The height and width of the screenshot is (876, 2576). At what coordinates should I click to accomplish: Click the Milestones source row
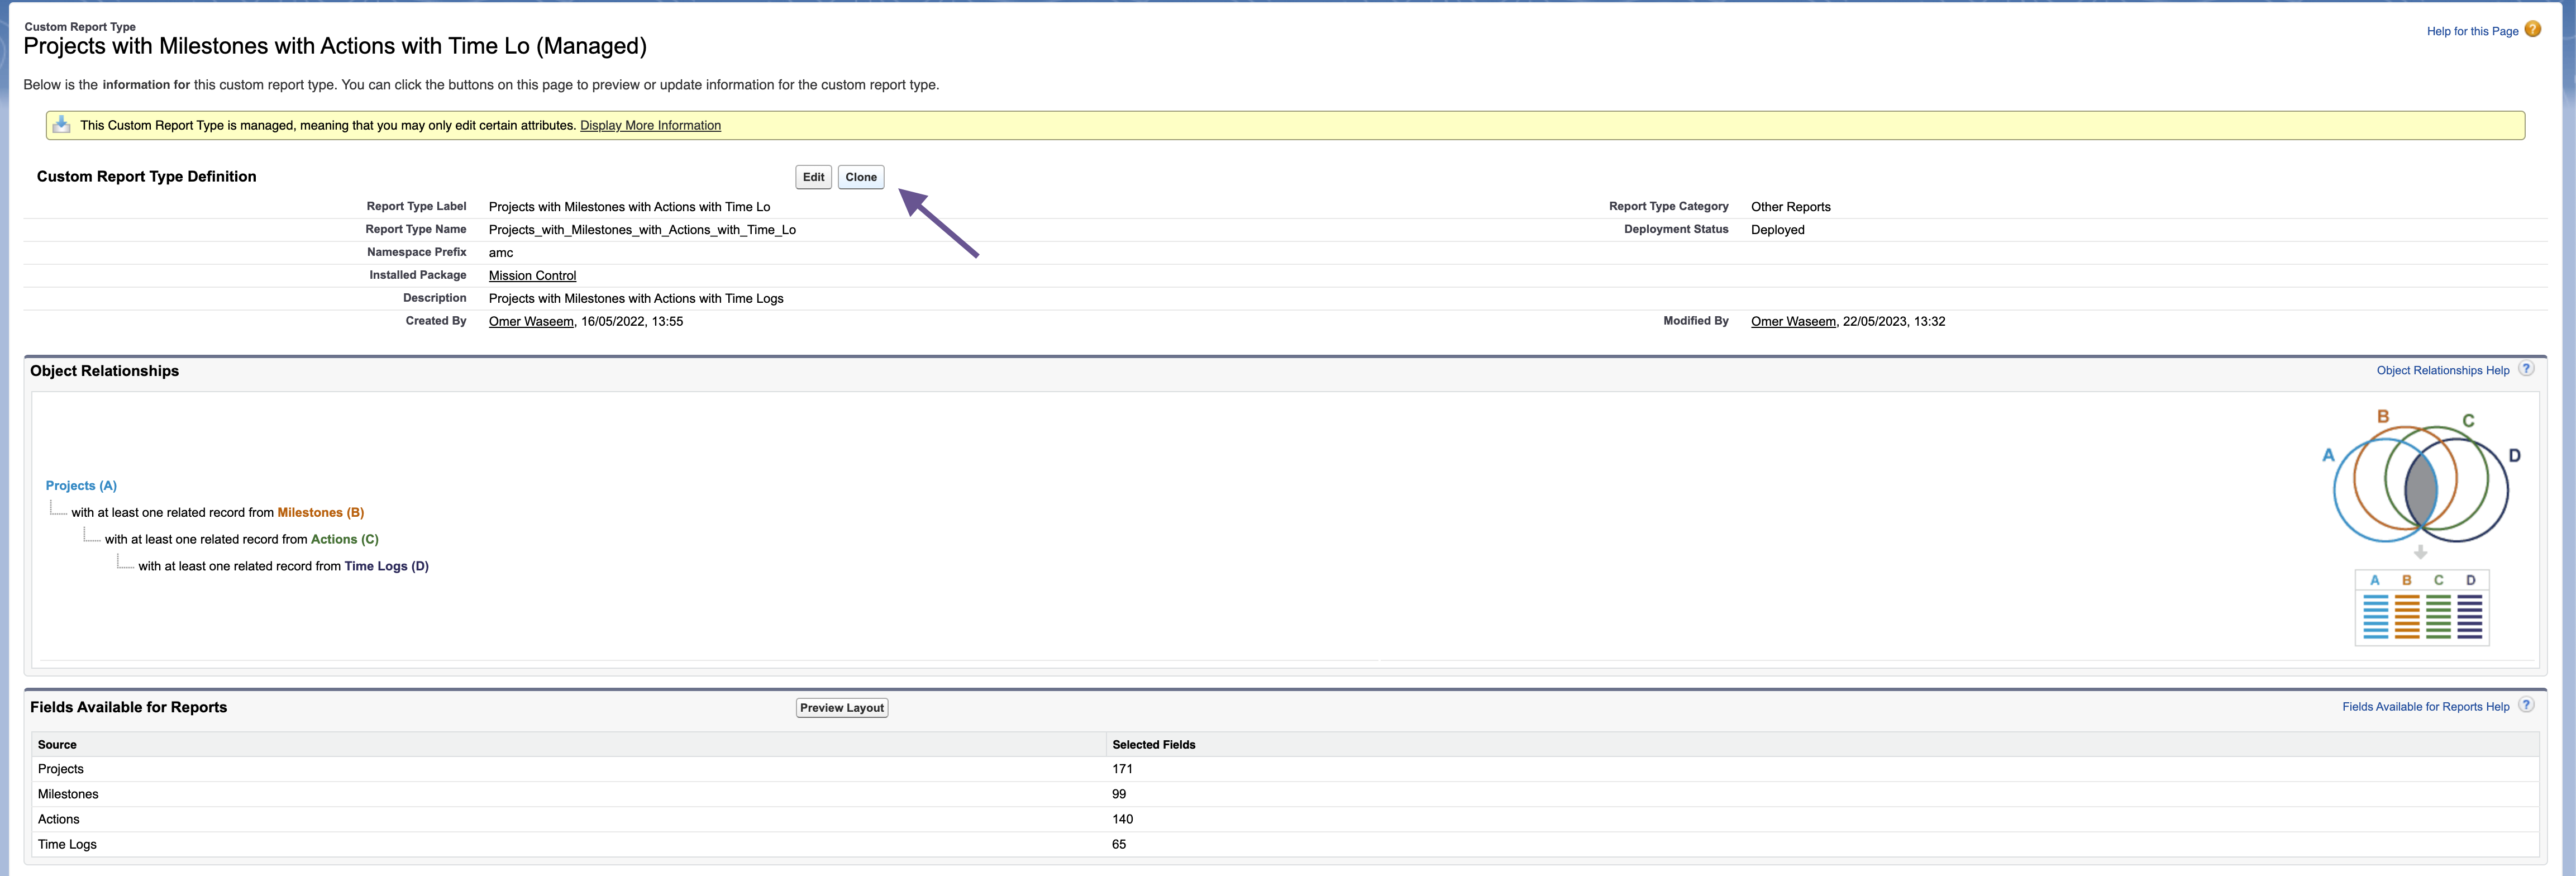pos(1285,794)
